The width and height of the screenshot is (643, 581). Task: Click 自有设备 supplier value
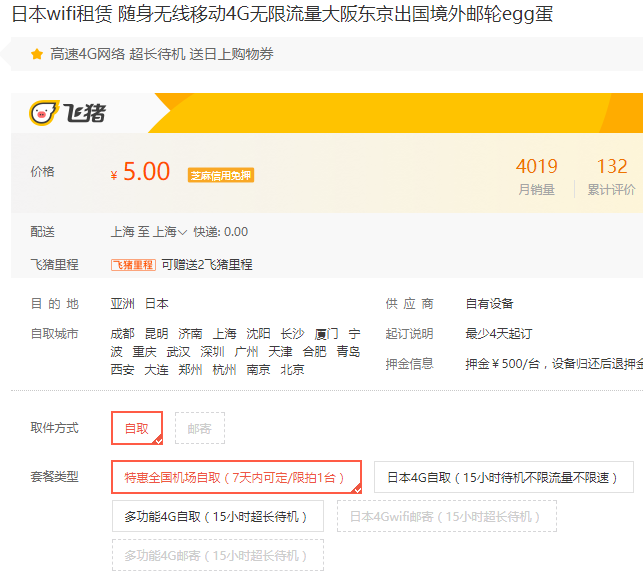click(489, 304)
